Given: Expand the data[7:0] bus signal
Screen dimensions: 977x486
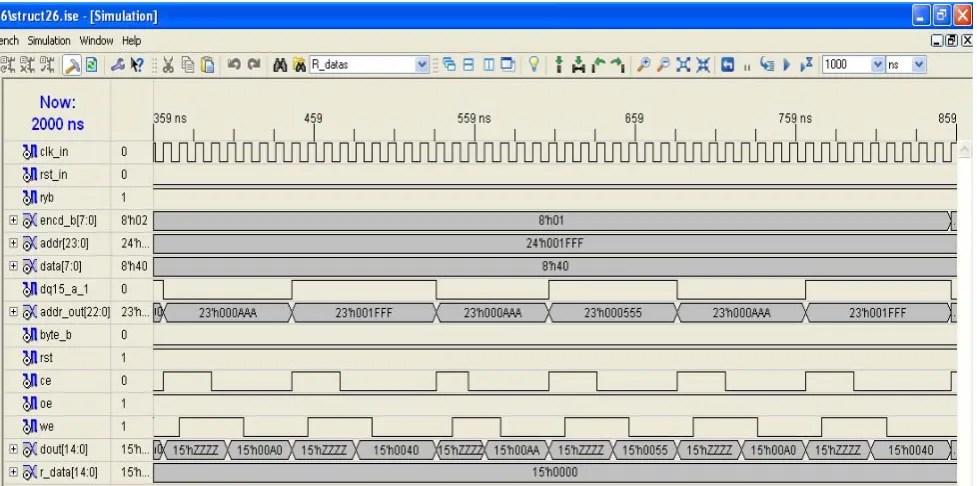Looking at the screenshot, I should pos(14,266).
